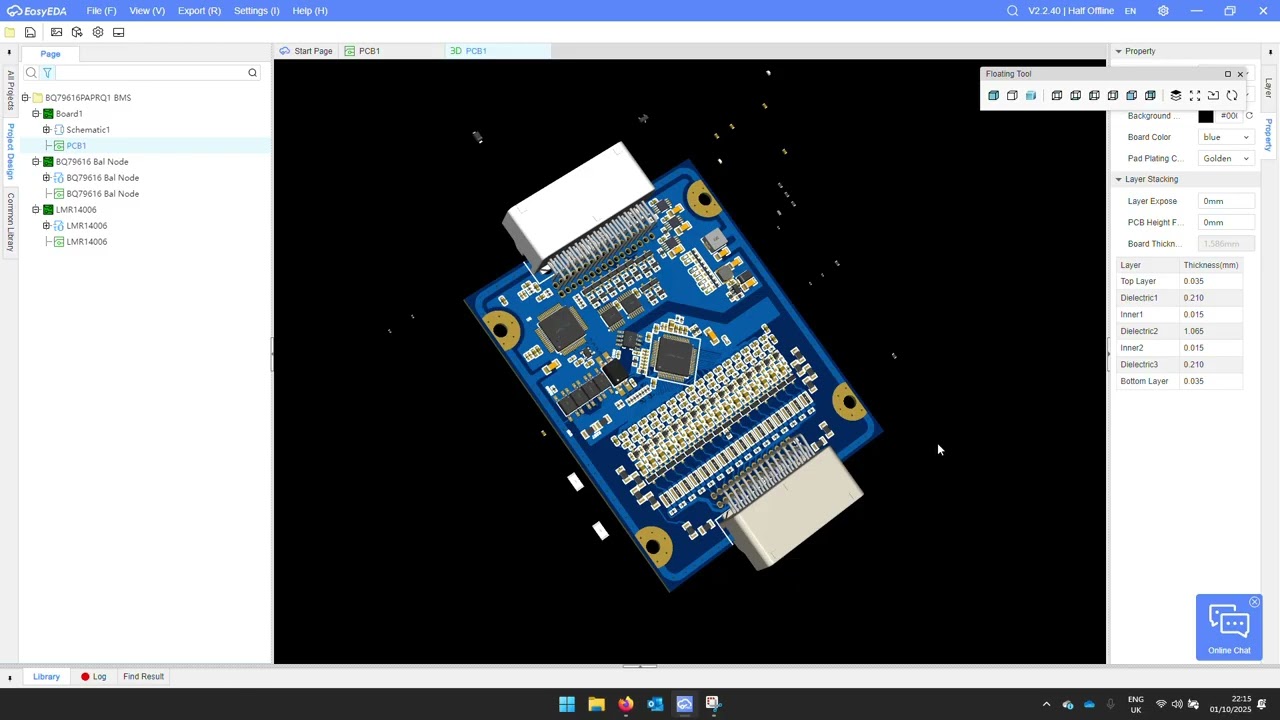1280x720 pixels.
Task: Open the File (F) menu
Action: pyautogui.click(x=101, y=11)
